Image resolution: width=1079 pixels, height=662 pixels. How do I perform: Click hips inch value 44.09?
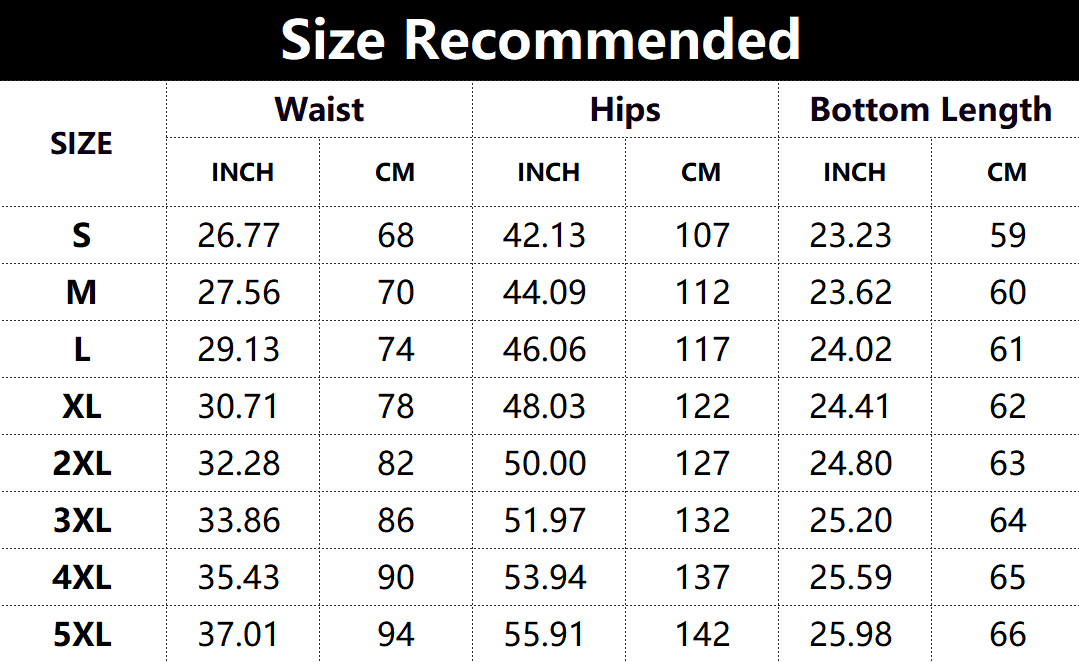coord(545,292)
